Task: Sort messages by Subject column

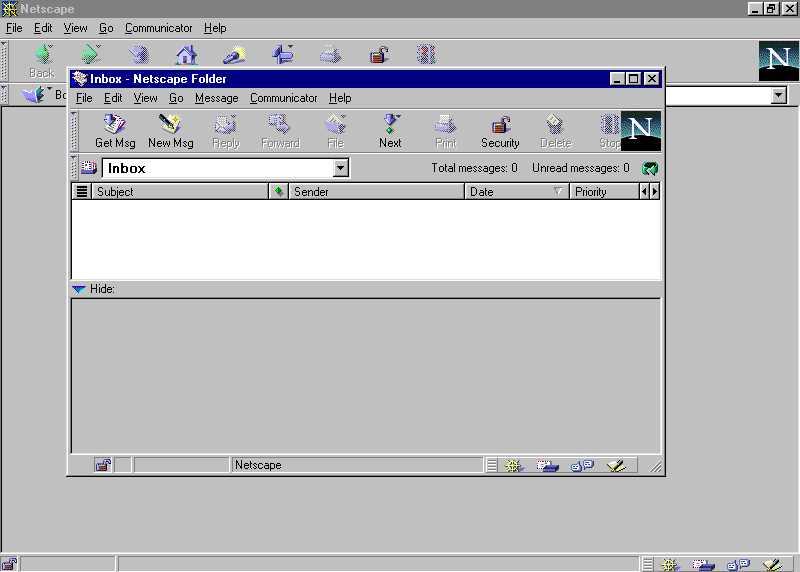Action: click(x=180, y=192)
